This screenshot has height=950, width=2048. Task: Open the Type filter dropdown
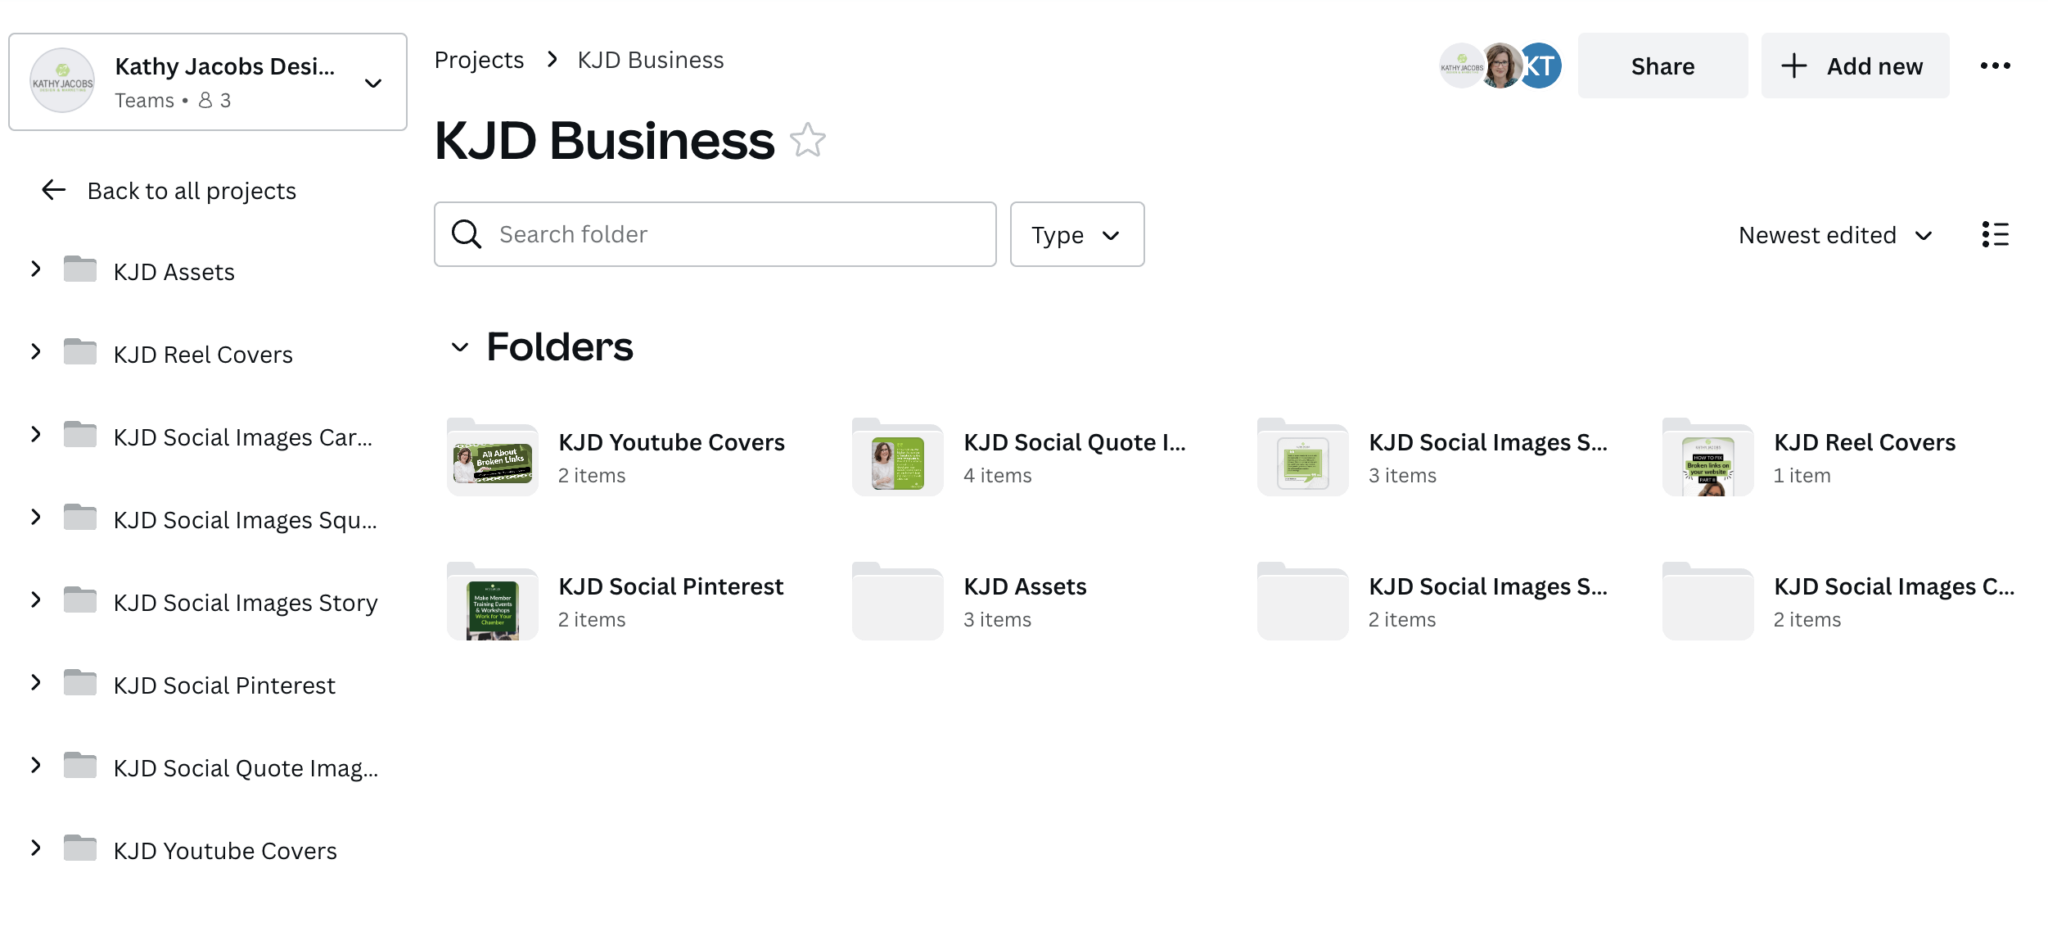(1076, 234)
